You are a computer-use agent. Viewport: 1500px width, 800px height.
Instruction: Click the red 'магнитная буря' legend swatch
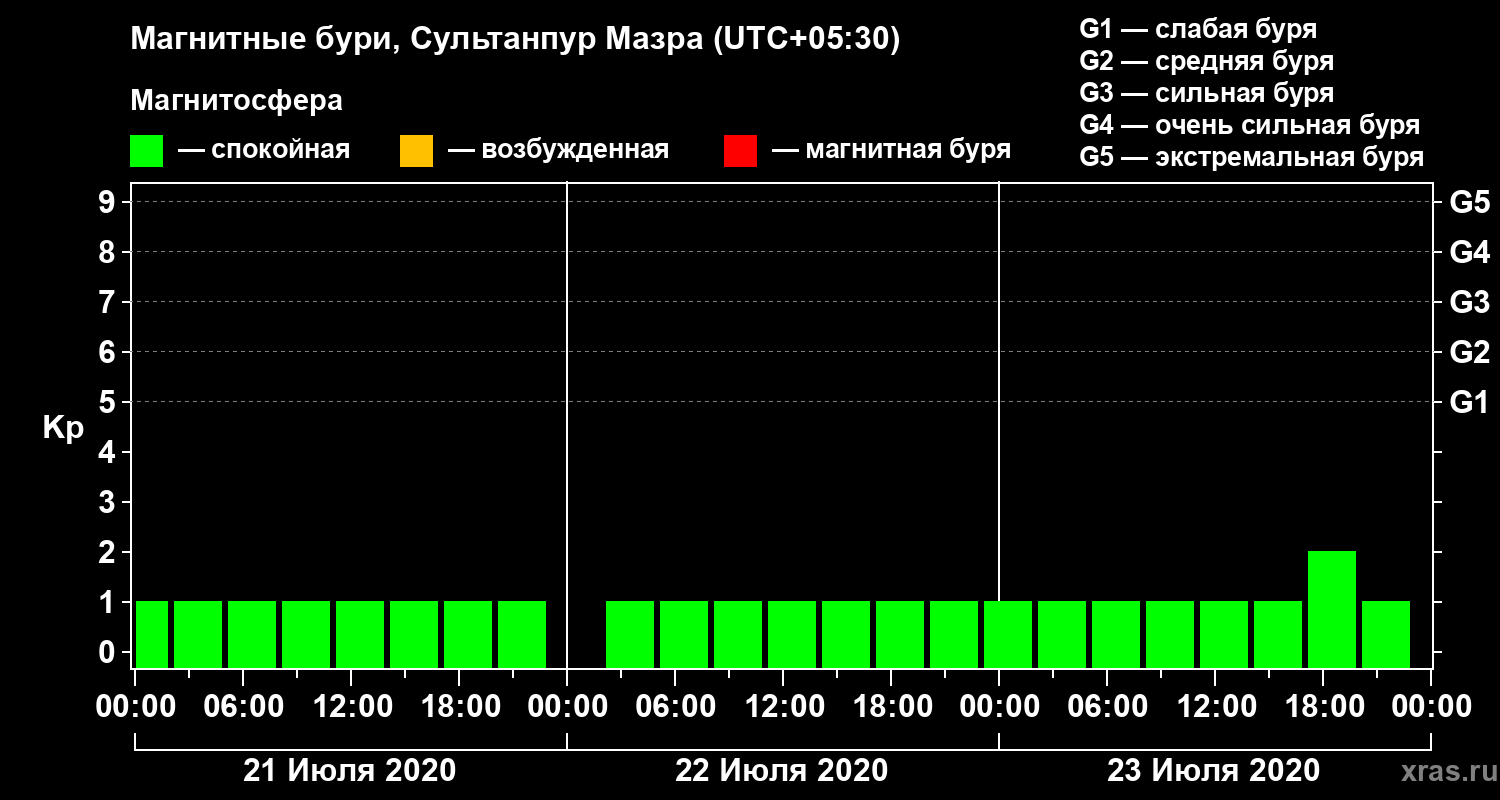(x=740, y=151)
